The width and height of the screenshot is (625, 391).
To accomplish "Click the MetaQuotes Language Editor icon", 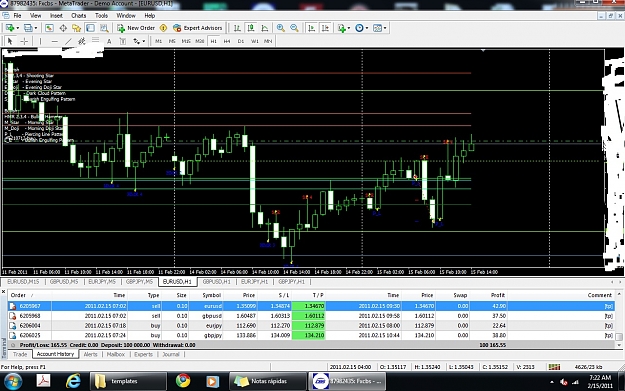I will (163, 28).
